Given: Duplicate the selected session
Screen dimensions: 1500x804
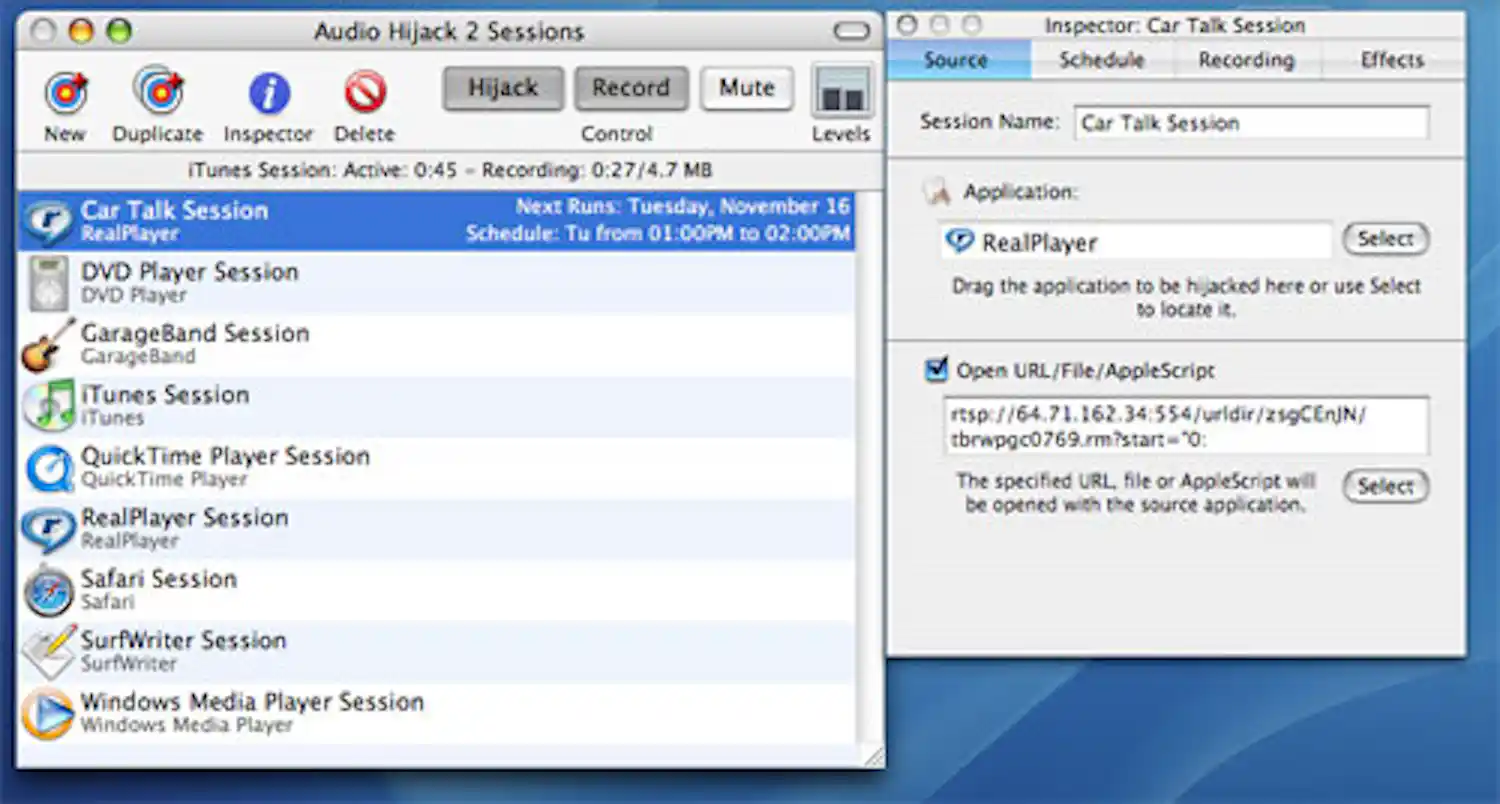Looking at the screenshot, I should [157, 92].
